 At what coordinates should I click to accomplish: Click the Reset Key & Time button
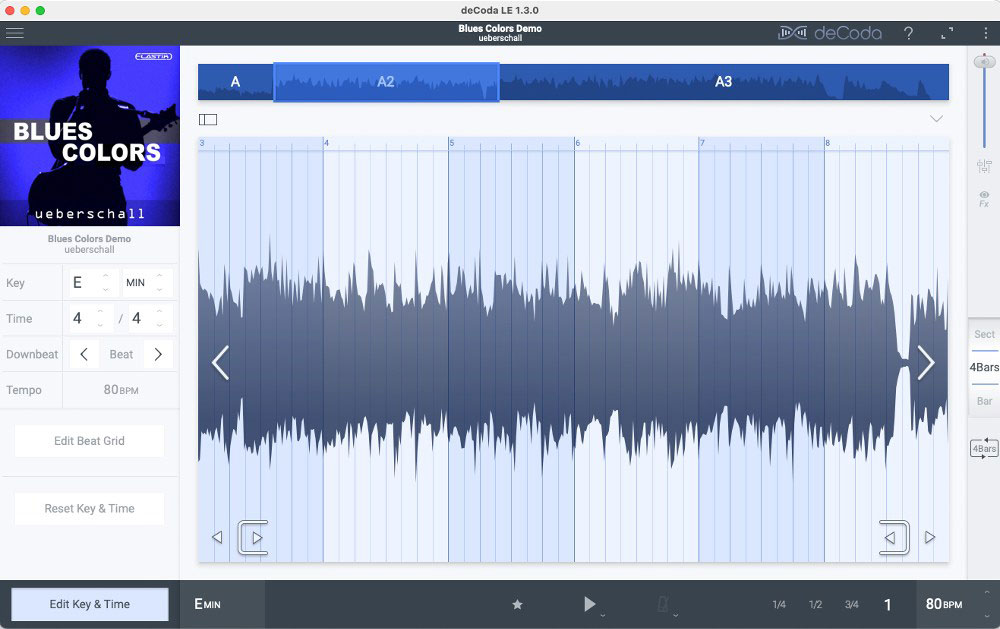[x=89, y=508]
